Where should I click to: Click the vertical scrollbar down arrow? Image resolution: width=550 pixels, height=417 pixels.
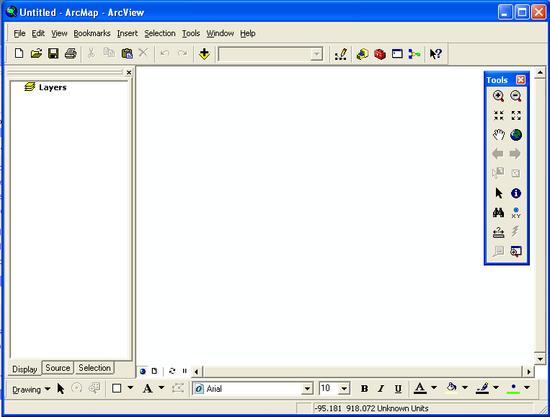click(x=540, y=359)
